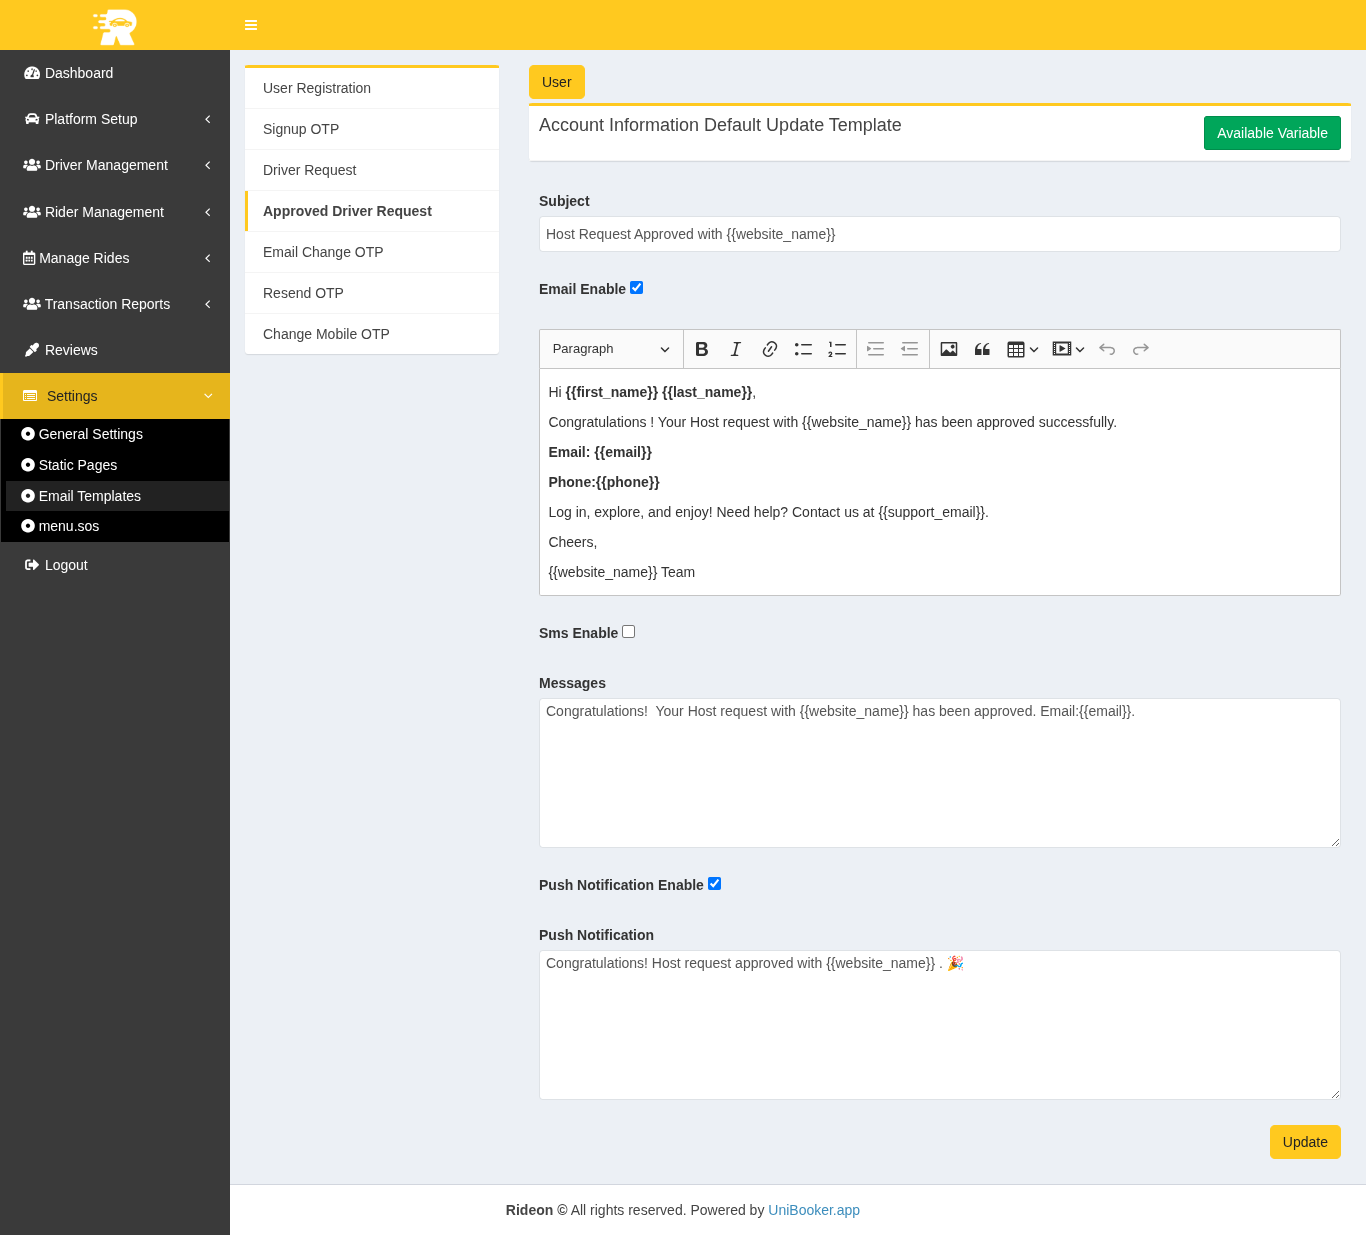Select the Signup OTP template

301,129
